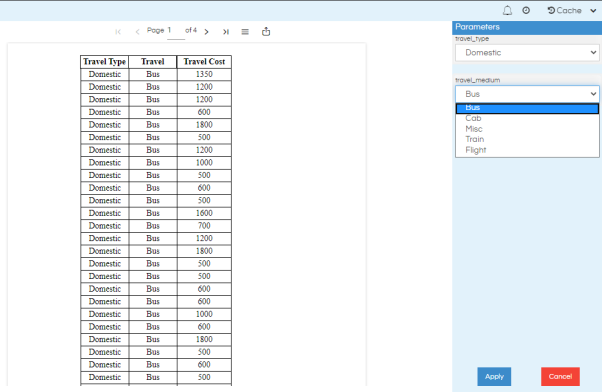Select Flight option in dropdown list
Image resolution: width=602 pixels, height=392 pixels.
click(527, 150)
